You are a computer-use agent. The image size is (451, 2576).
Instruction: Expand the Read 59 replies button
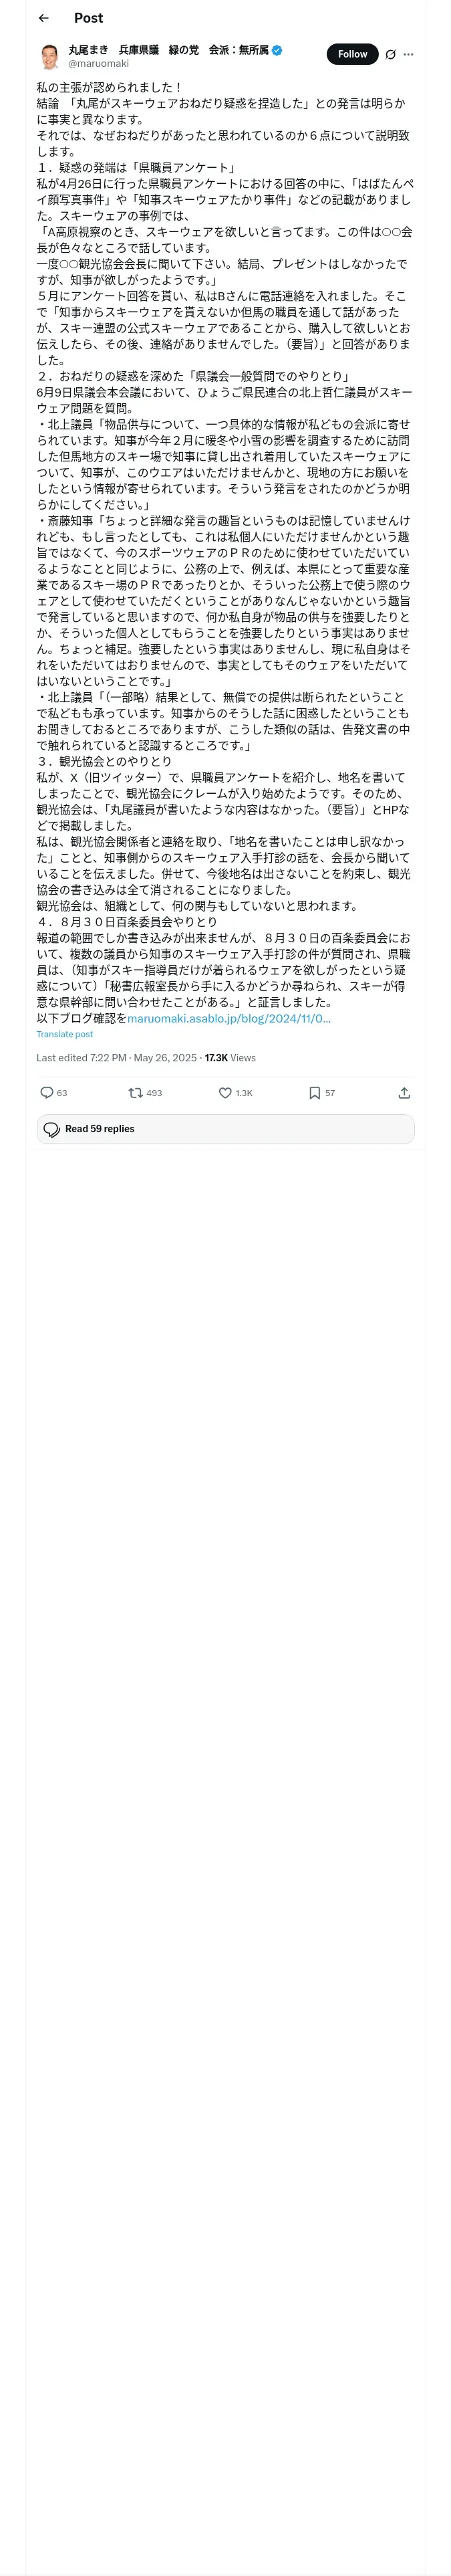[x=225, y=1128]
